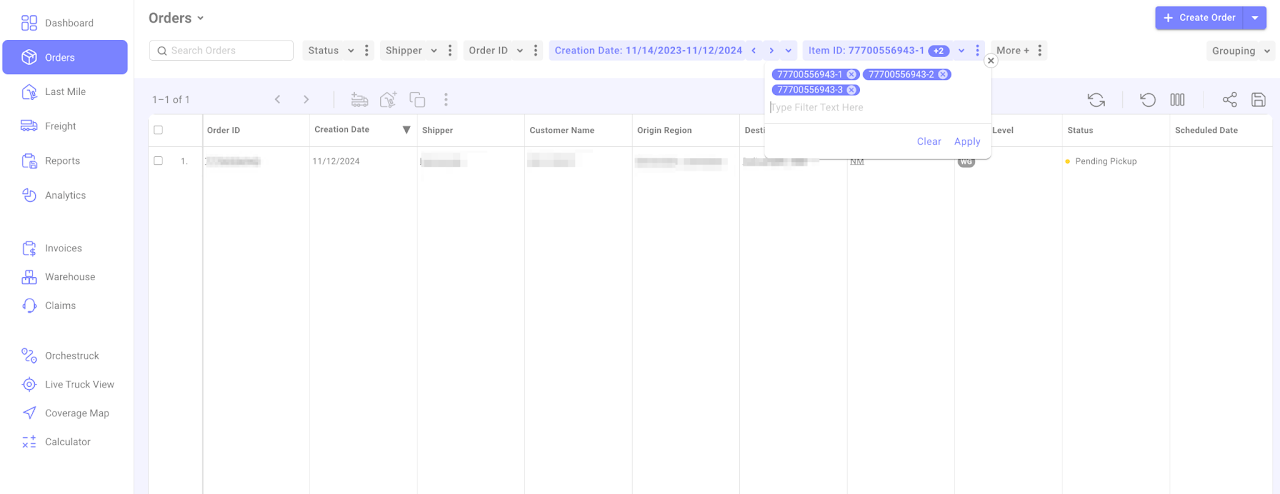This screenshot has width=1280, height=494.
Task: Click the Type Filter Text Here field
Action: (x=876, y=107)
